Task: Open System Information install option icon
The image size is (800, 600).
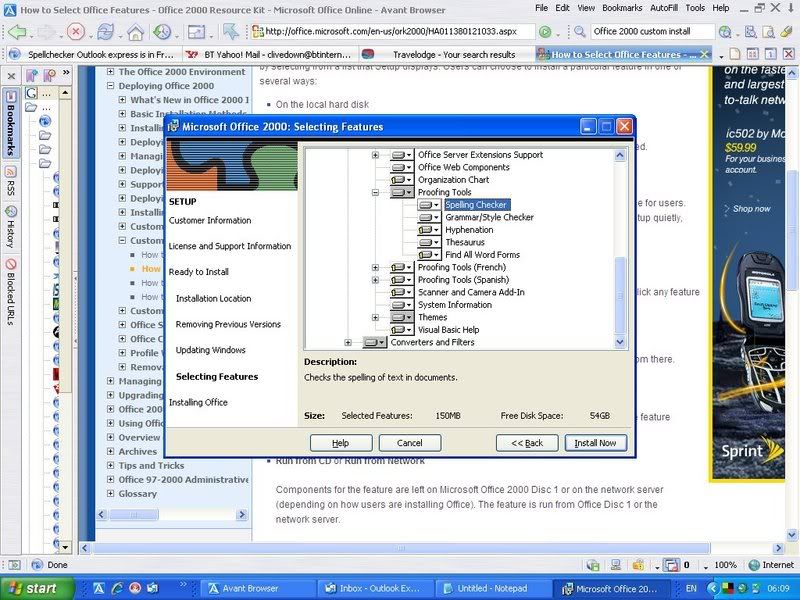Action: point(402,305)
